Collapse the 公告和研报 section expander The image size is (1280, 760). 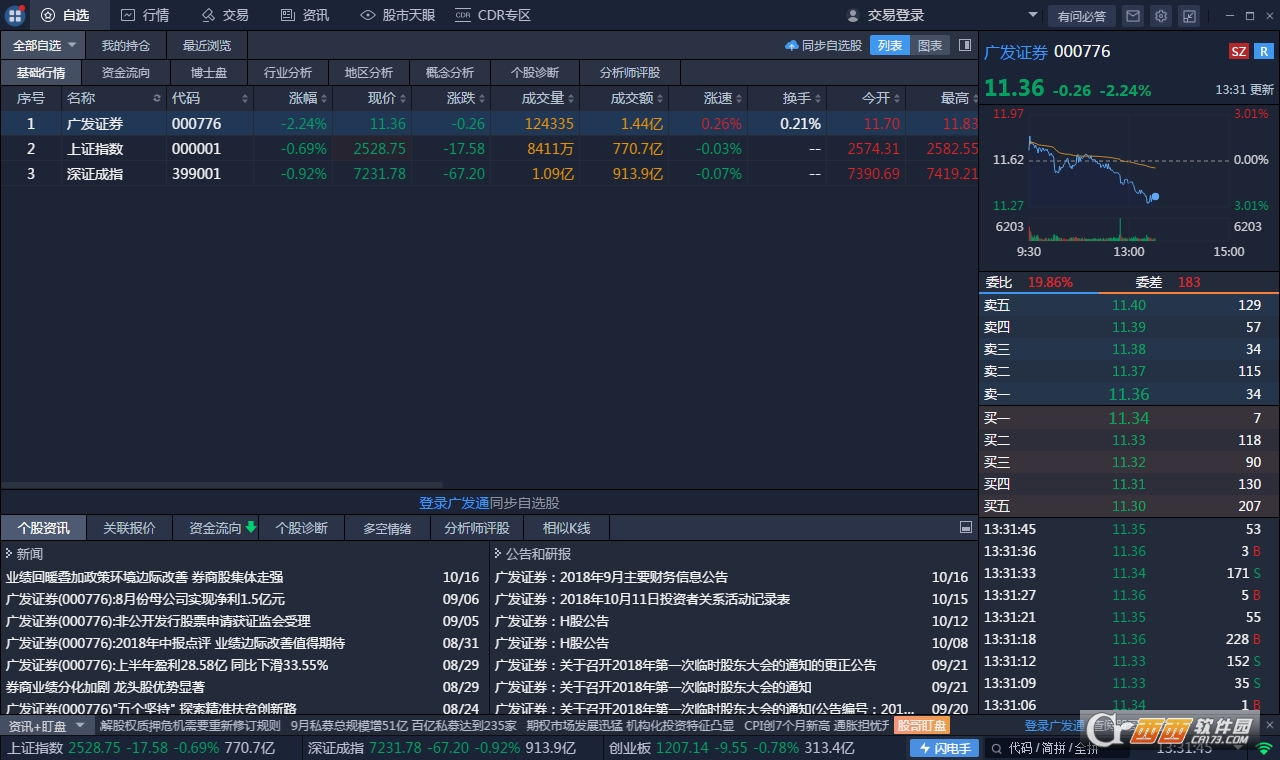click(x=498, y=553)
